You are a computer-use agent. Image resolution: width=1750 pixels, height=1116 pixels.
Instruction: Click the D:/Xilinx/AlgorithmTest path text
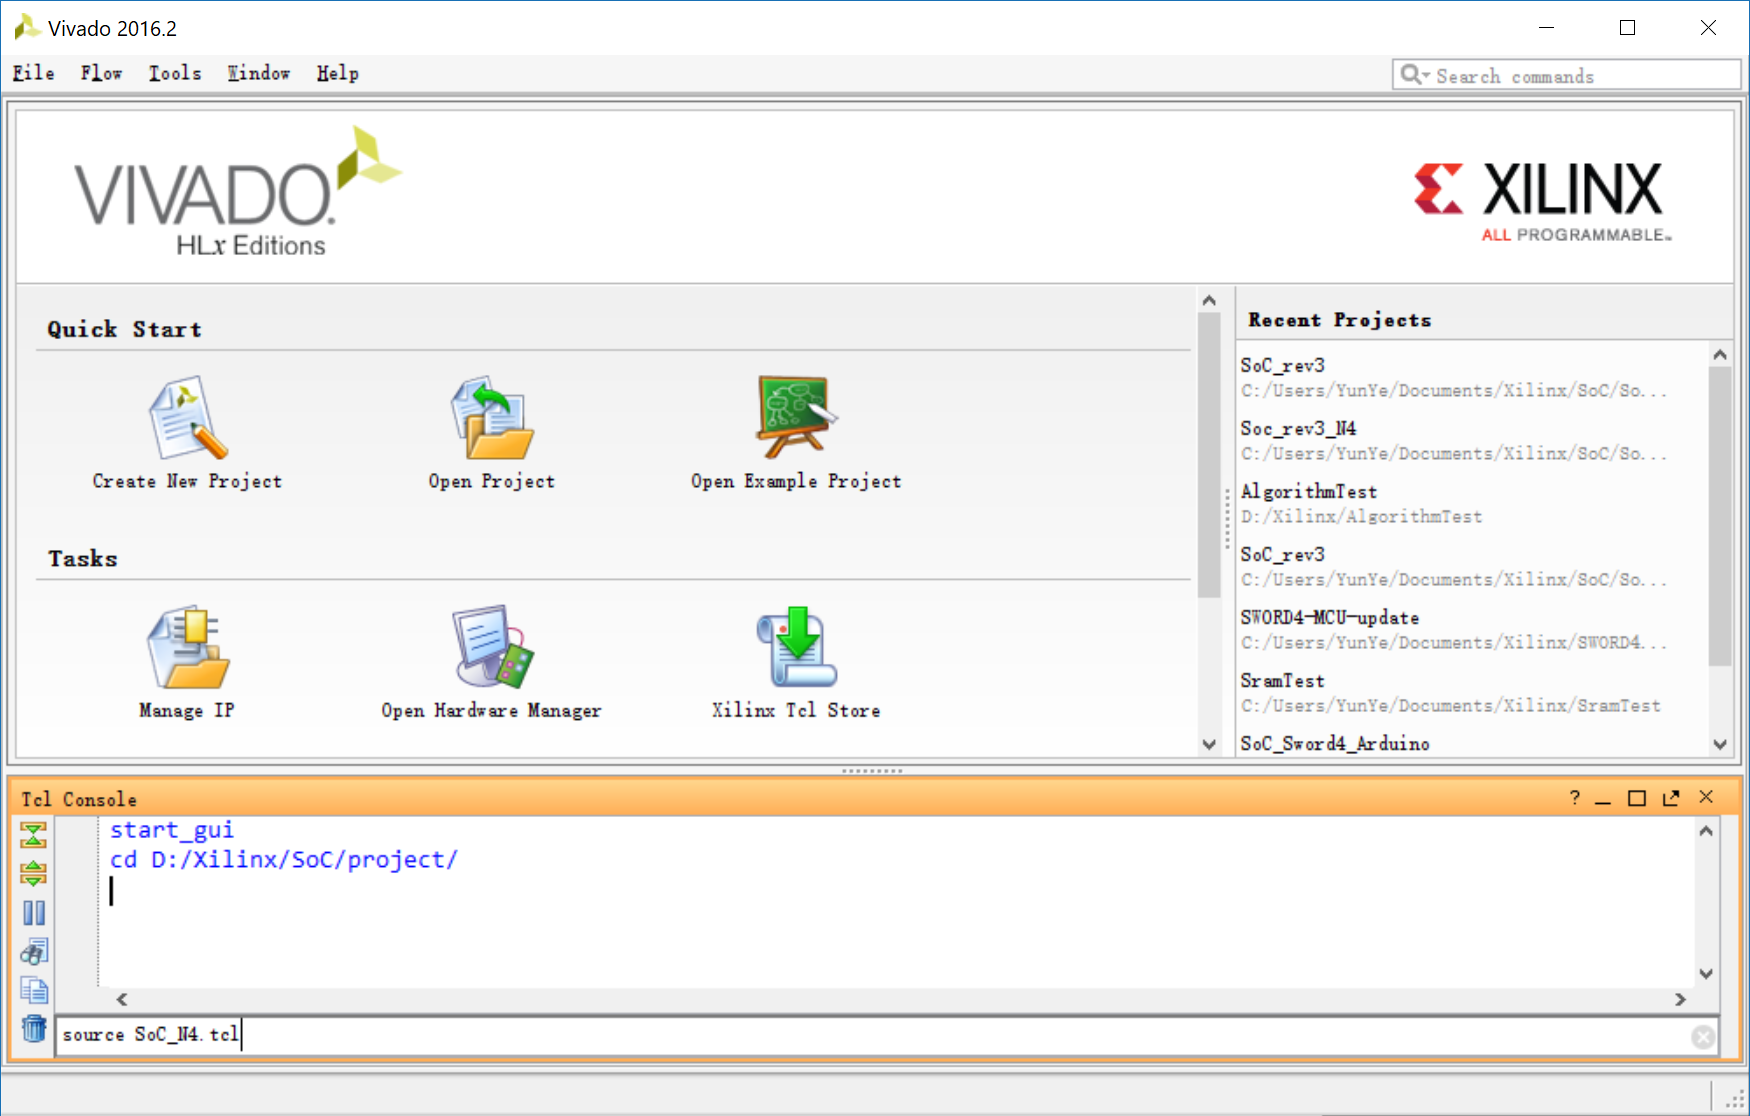[1362, 516]
